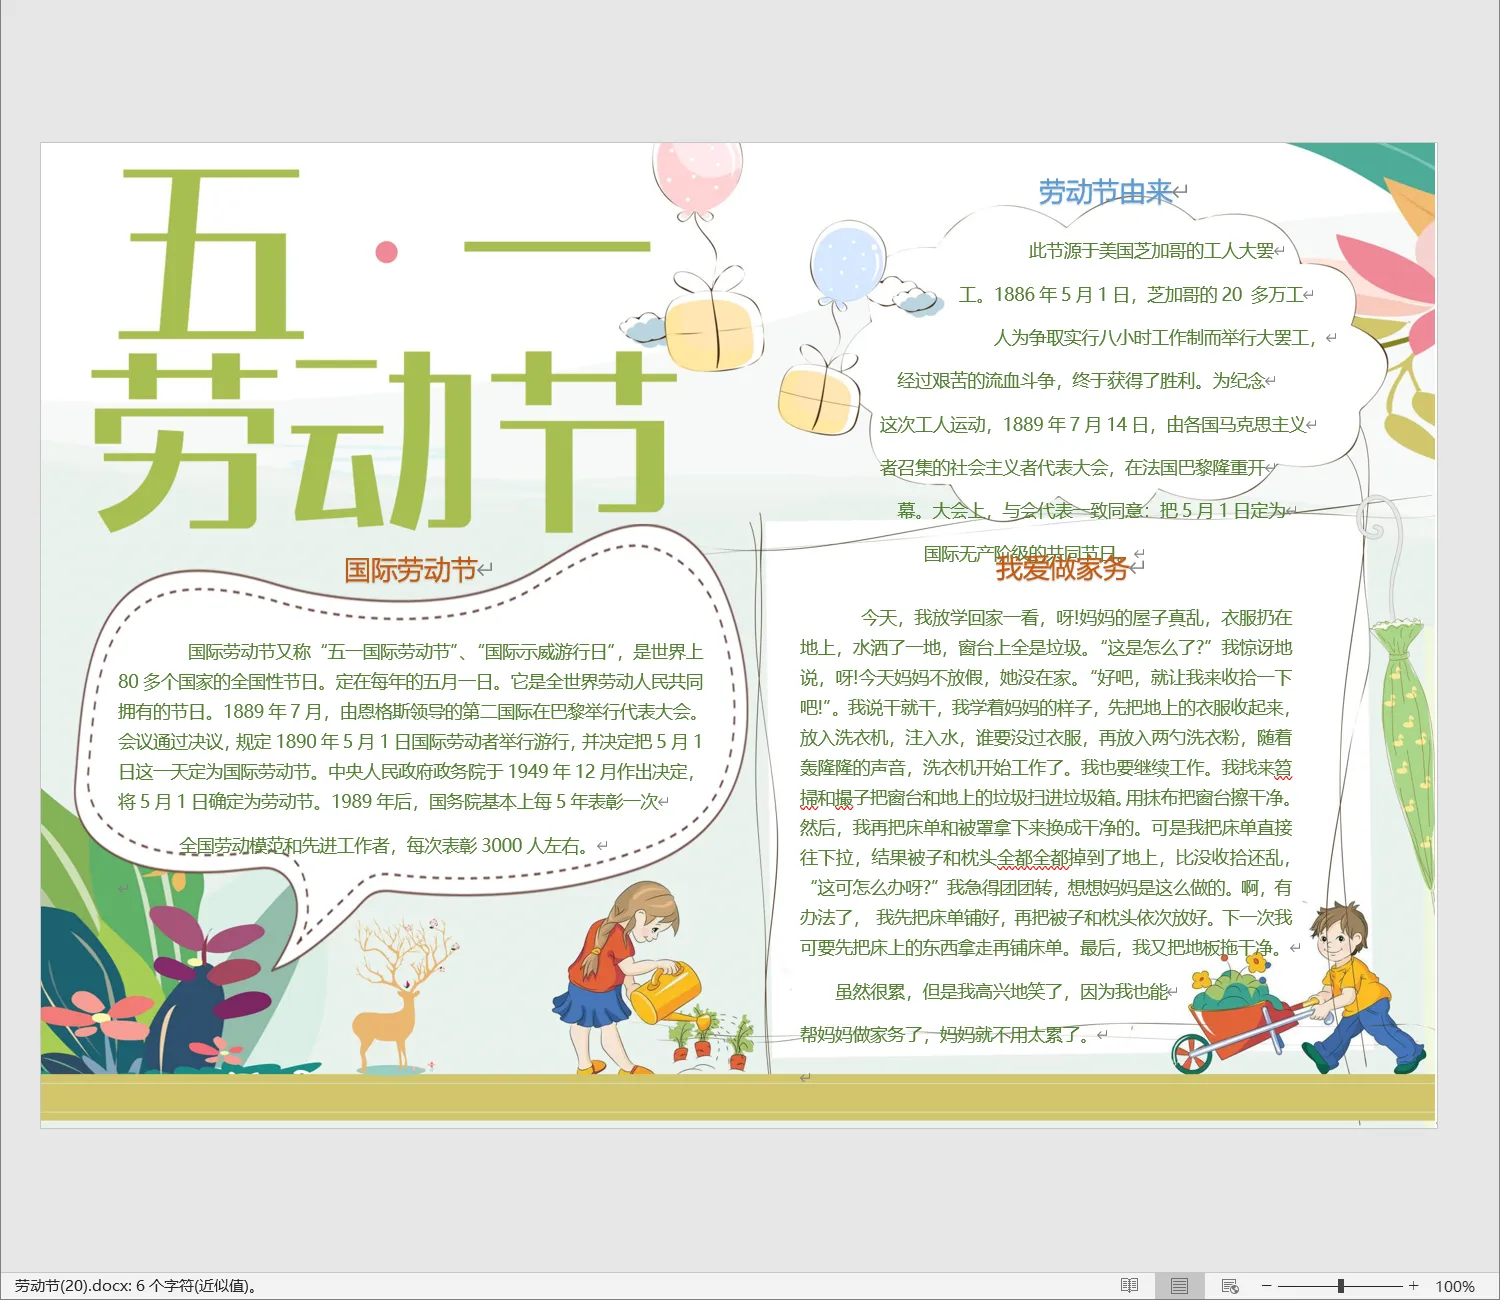
Task: Switch to Web Layout view
Action: [x=1230, y=1286]
